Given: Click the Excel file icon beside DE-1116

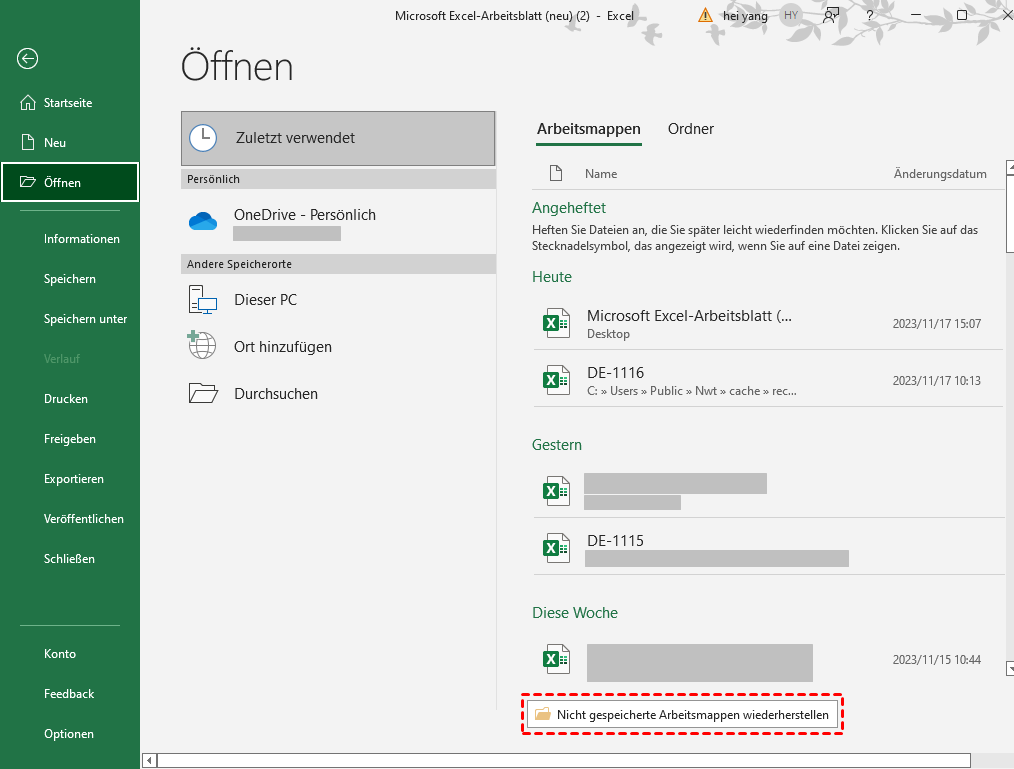Looking at the screenshot, I should [556, 380].
